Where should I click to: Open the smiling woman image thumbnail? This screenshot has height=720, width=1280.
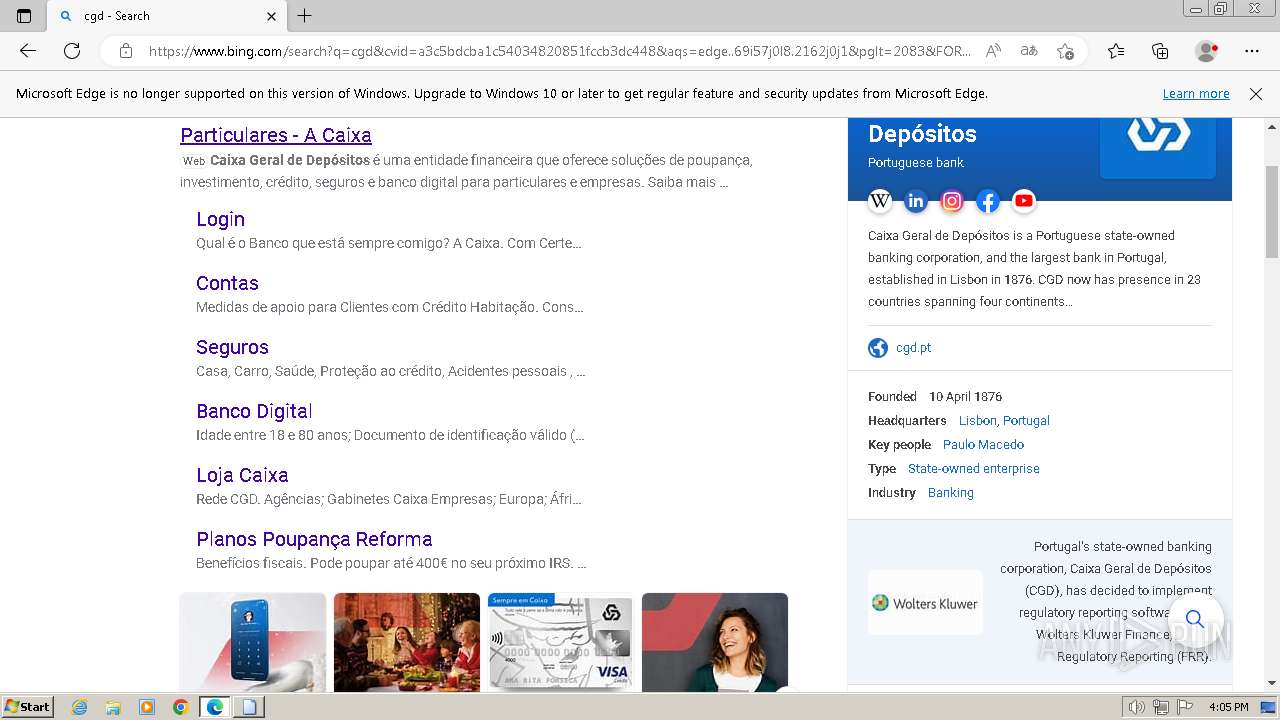715,642
